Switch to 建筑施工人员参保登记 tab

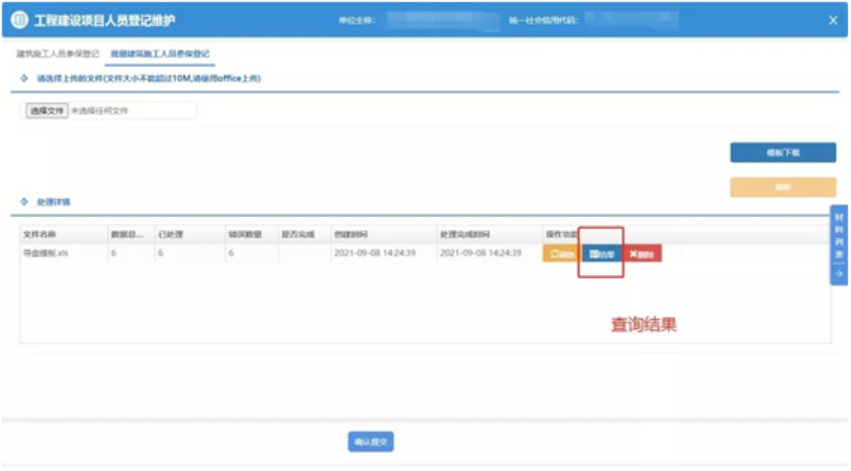[58, 53]
